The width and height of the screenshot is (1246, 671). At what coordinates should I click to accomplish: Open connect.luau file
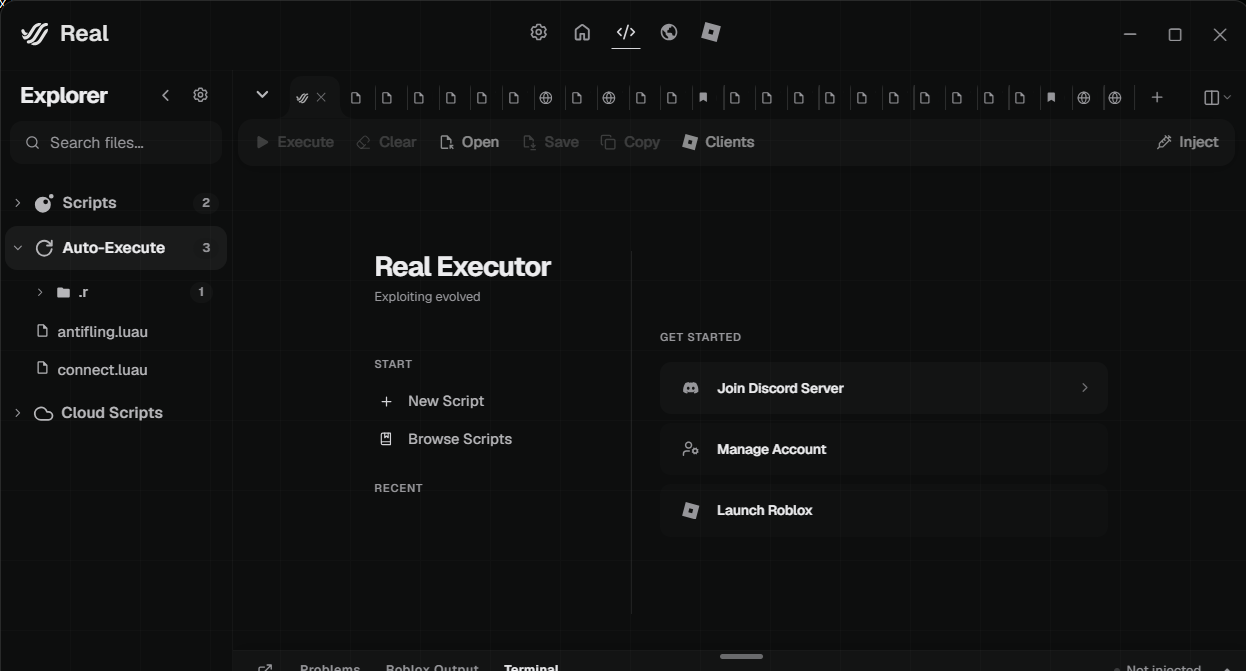[102, 369]
